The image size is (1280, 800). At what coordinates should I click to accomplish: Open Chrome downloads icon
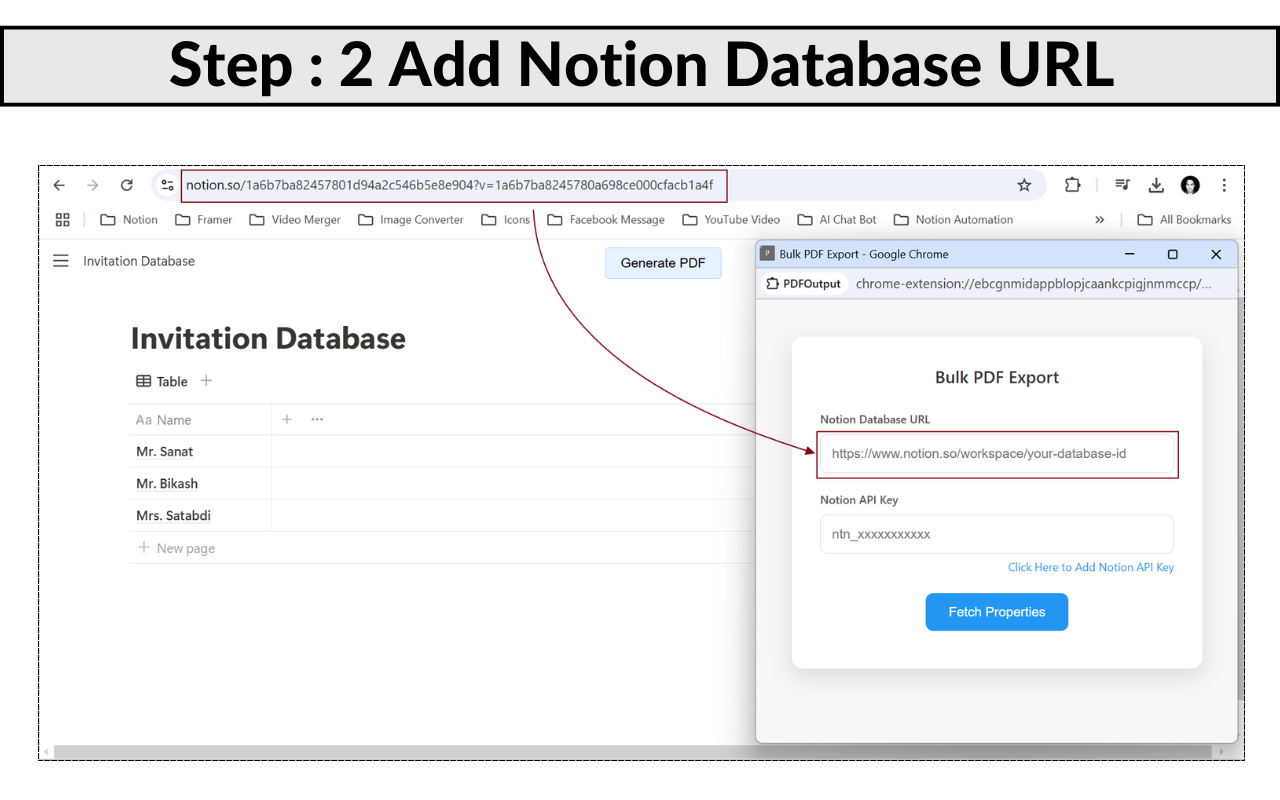pos(1156,185)
